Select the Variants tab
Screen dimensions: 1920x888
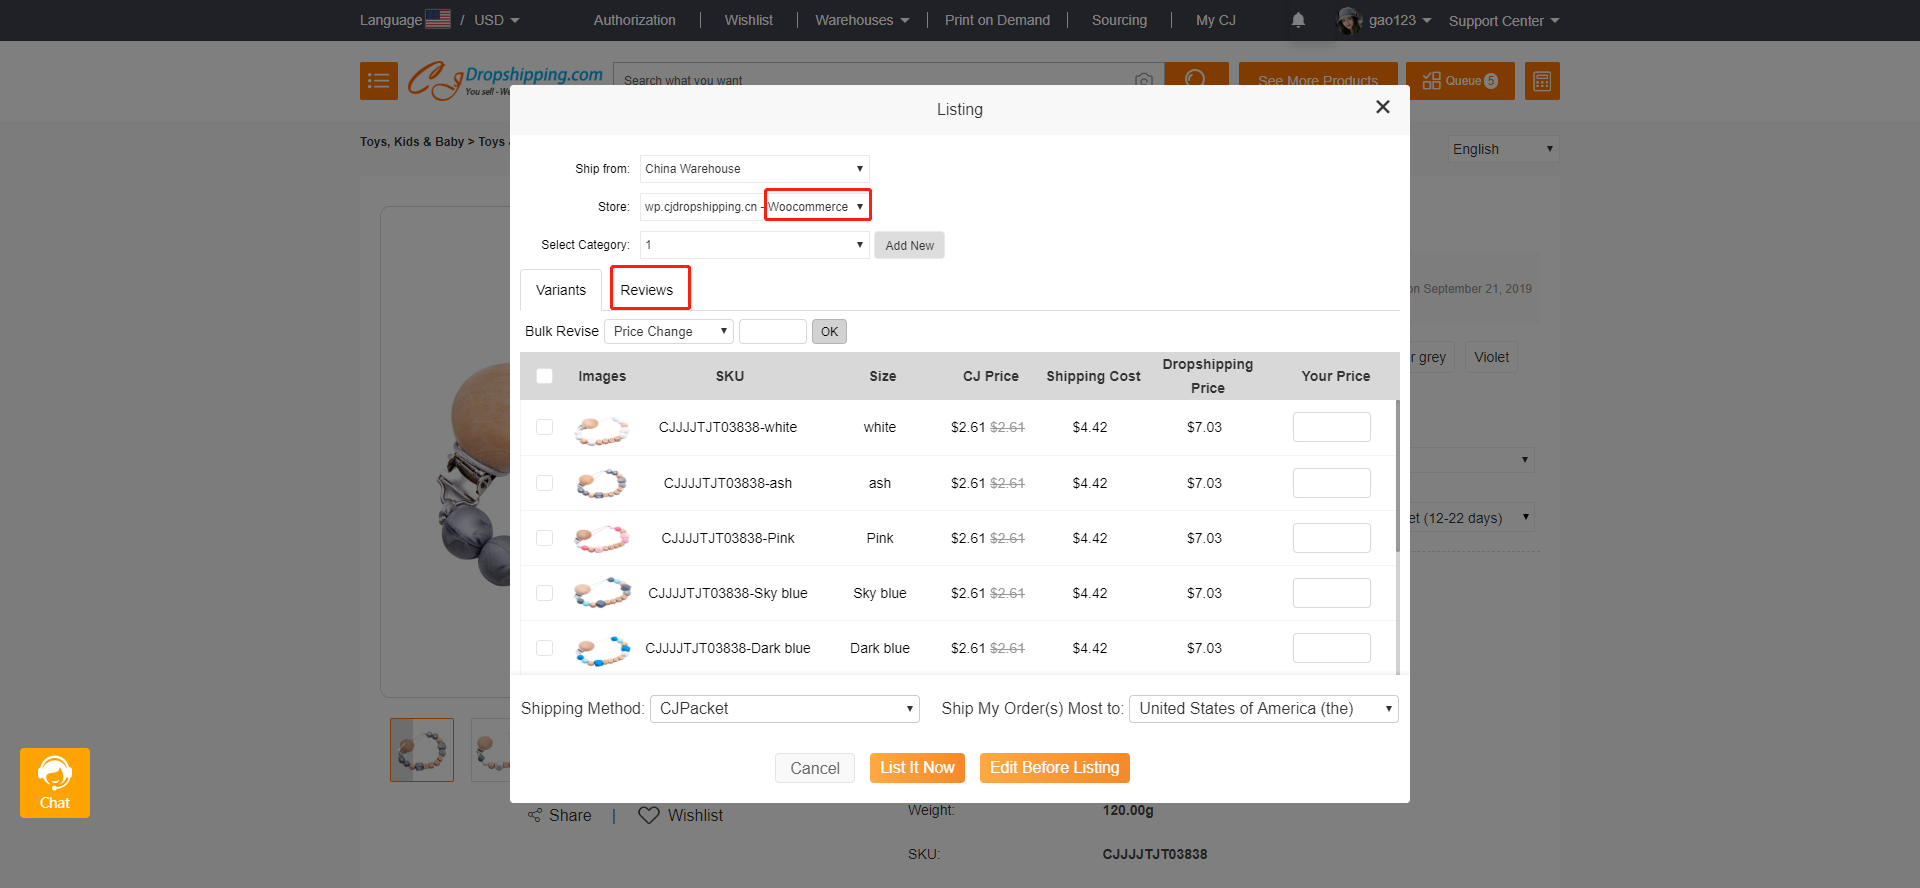(x=560, y=290)
